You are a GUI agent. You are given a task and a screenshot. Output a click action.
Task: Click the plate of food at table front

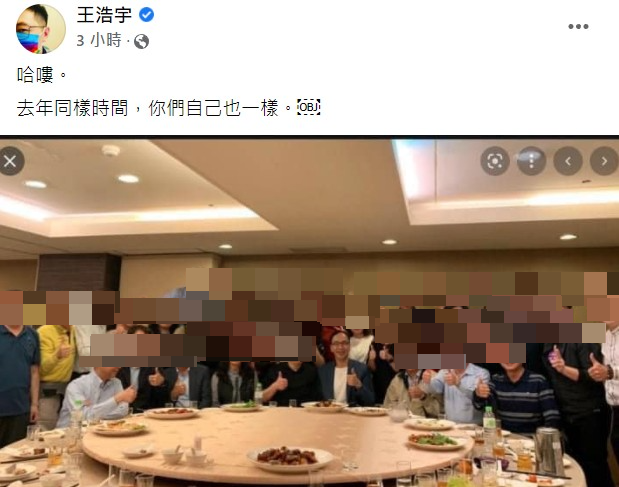[290, 459]
